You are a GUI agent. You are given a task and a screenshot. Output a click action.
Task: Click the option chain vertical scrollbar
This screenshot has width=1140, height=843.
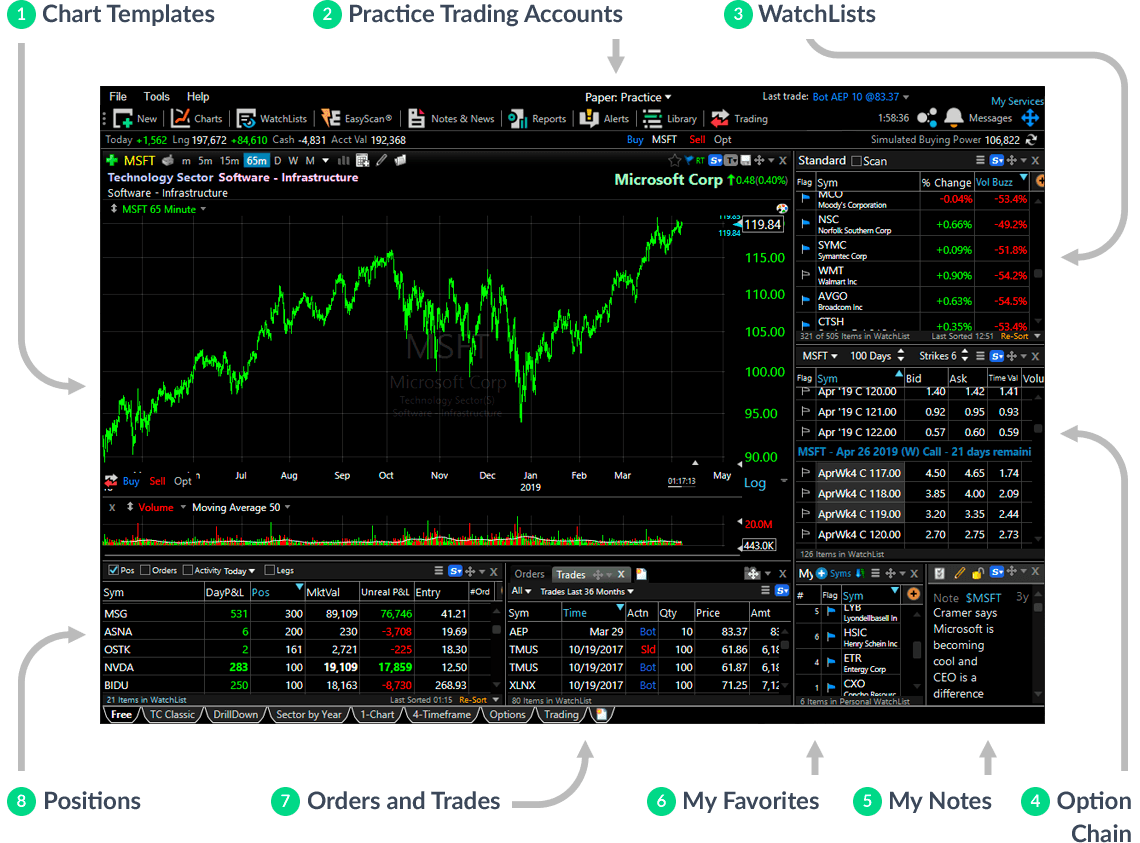(1037, 430)
